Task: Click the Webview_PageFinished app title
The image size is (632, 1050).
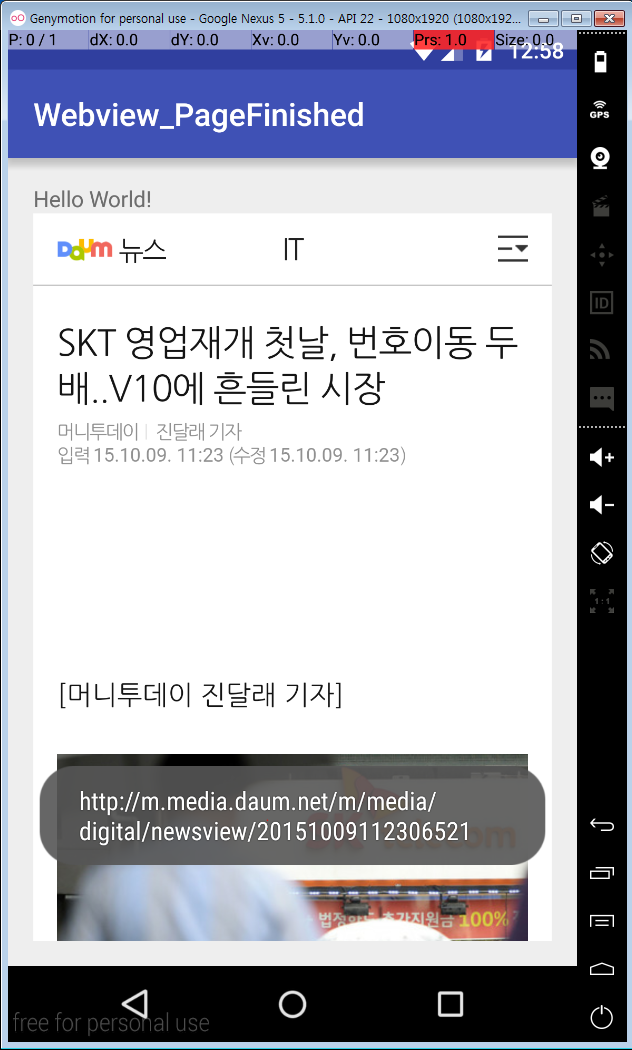Action: tap(199, 115)
